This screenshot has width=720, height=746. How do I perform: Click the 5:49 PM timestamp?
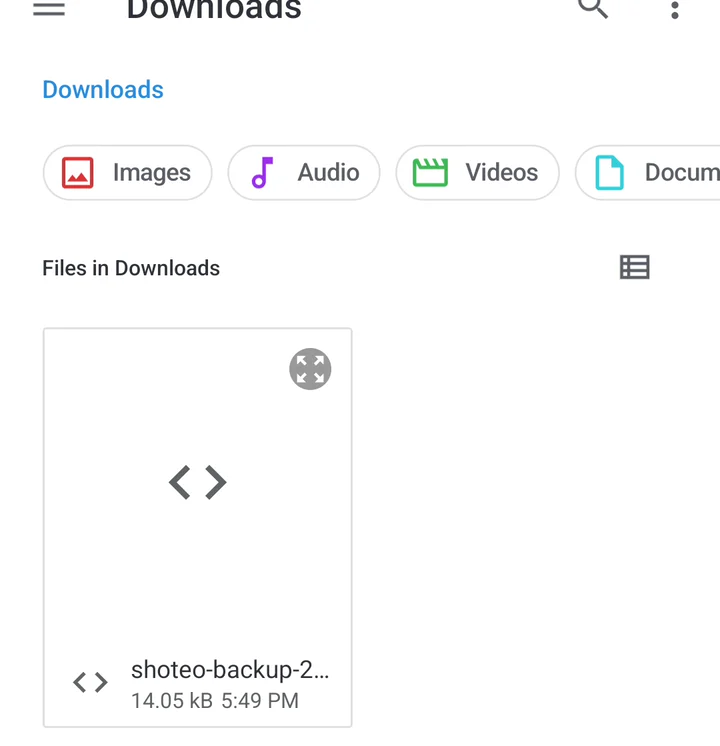(260, 701)
